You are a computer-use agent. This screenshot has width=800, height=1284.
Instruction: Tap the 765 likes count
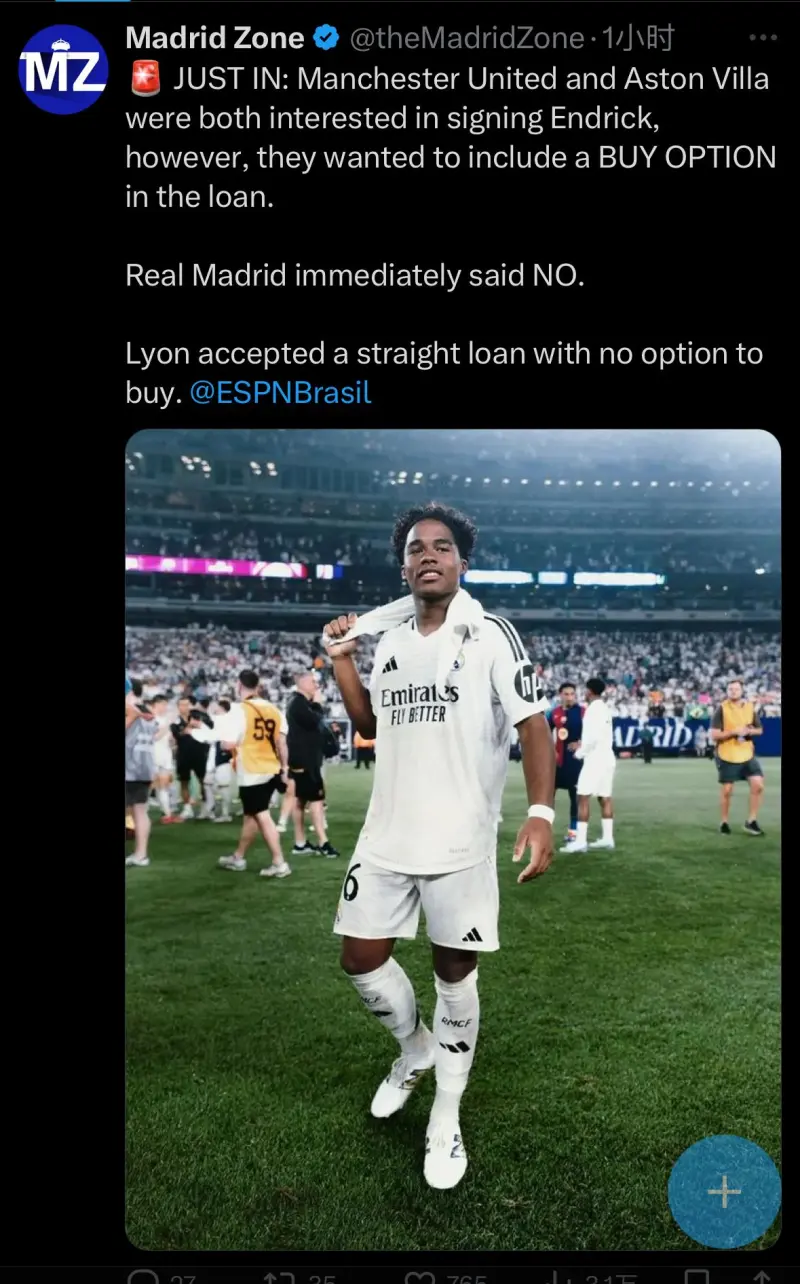point(462,1279)
